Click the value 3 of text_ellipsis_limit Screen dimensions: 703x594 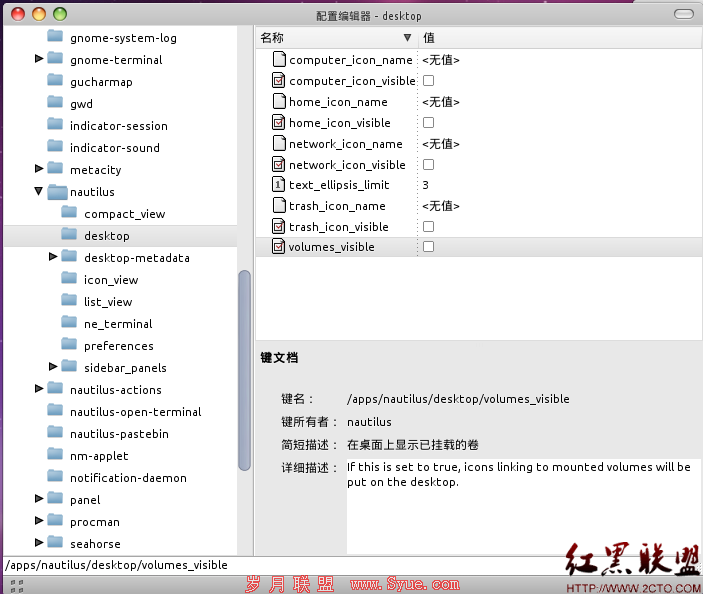(x=425, y=185)
